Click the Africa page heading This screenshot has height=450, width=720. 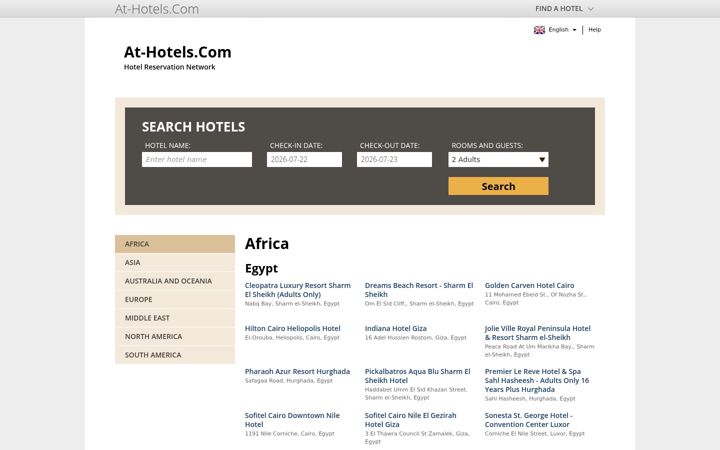click(x=267, y=243)
